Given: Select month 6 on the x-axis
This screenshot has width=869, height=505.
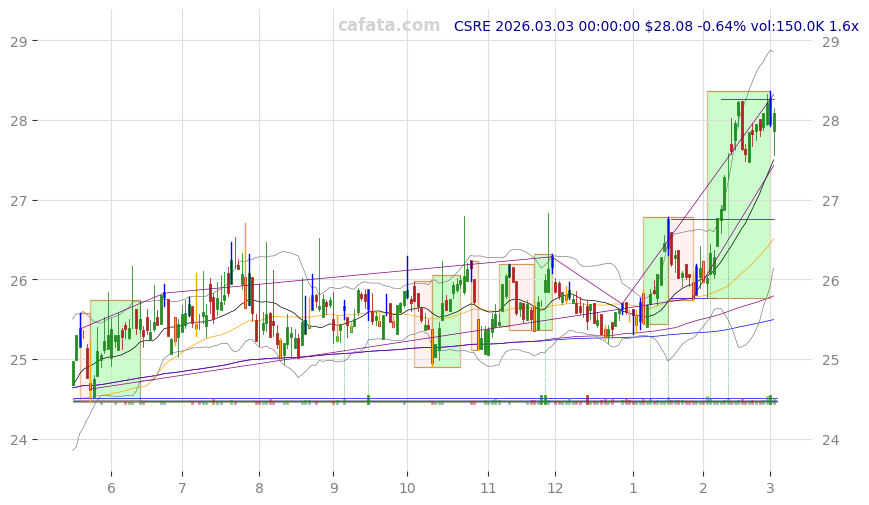Looking at the screenshot, I should 111,488.
